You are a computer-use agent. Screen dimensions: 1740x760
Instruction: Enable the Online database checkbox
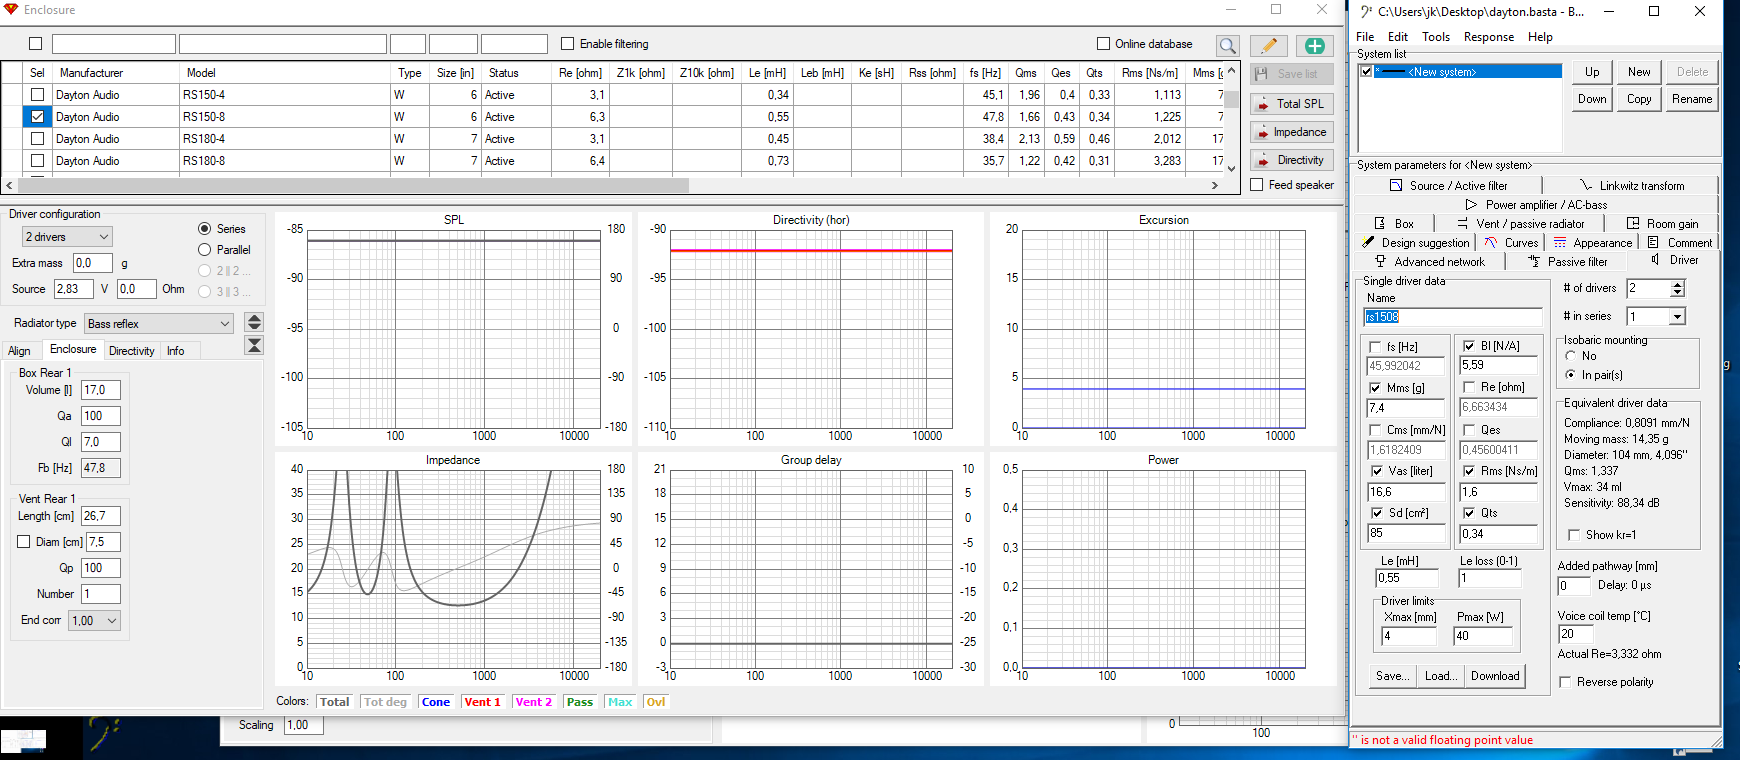[x=1103, y=44]
